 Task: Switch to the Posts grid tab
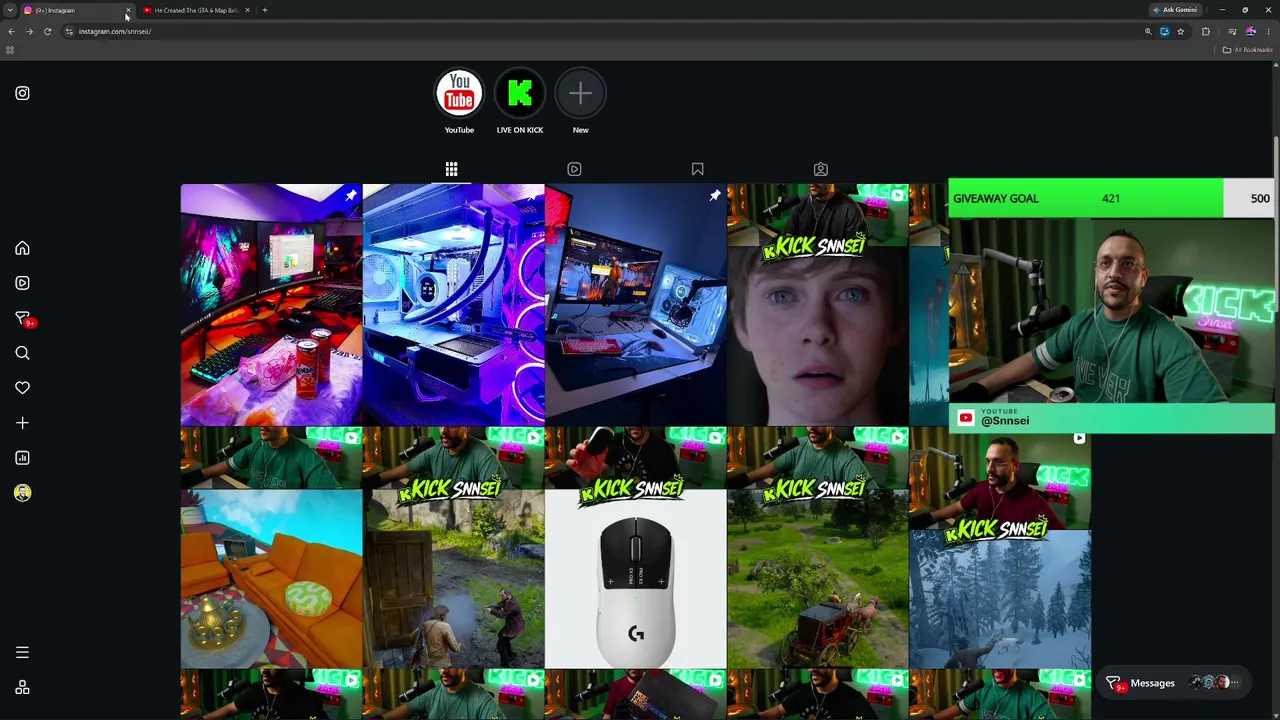click(x=452, y=170)
